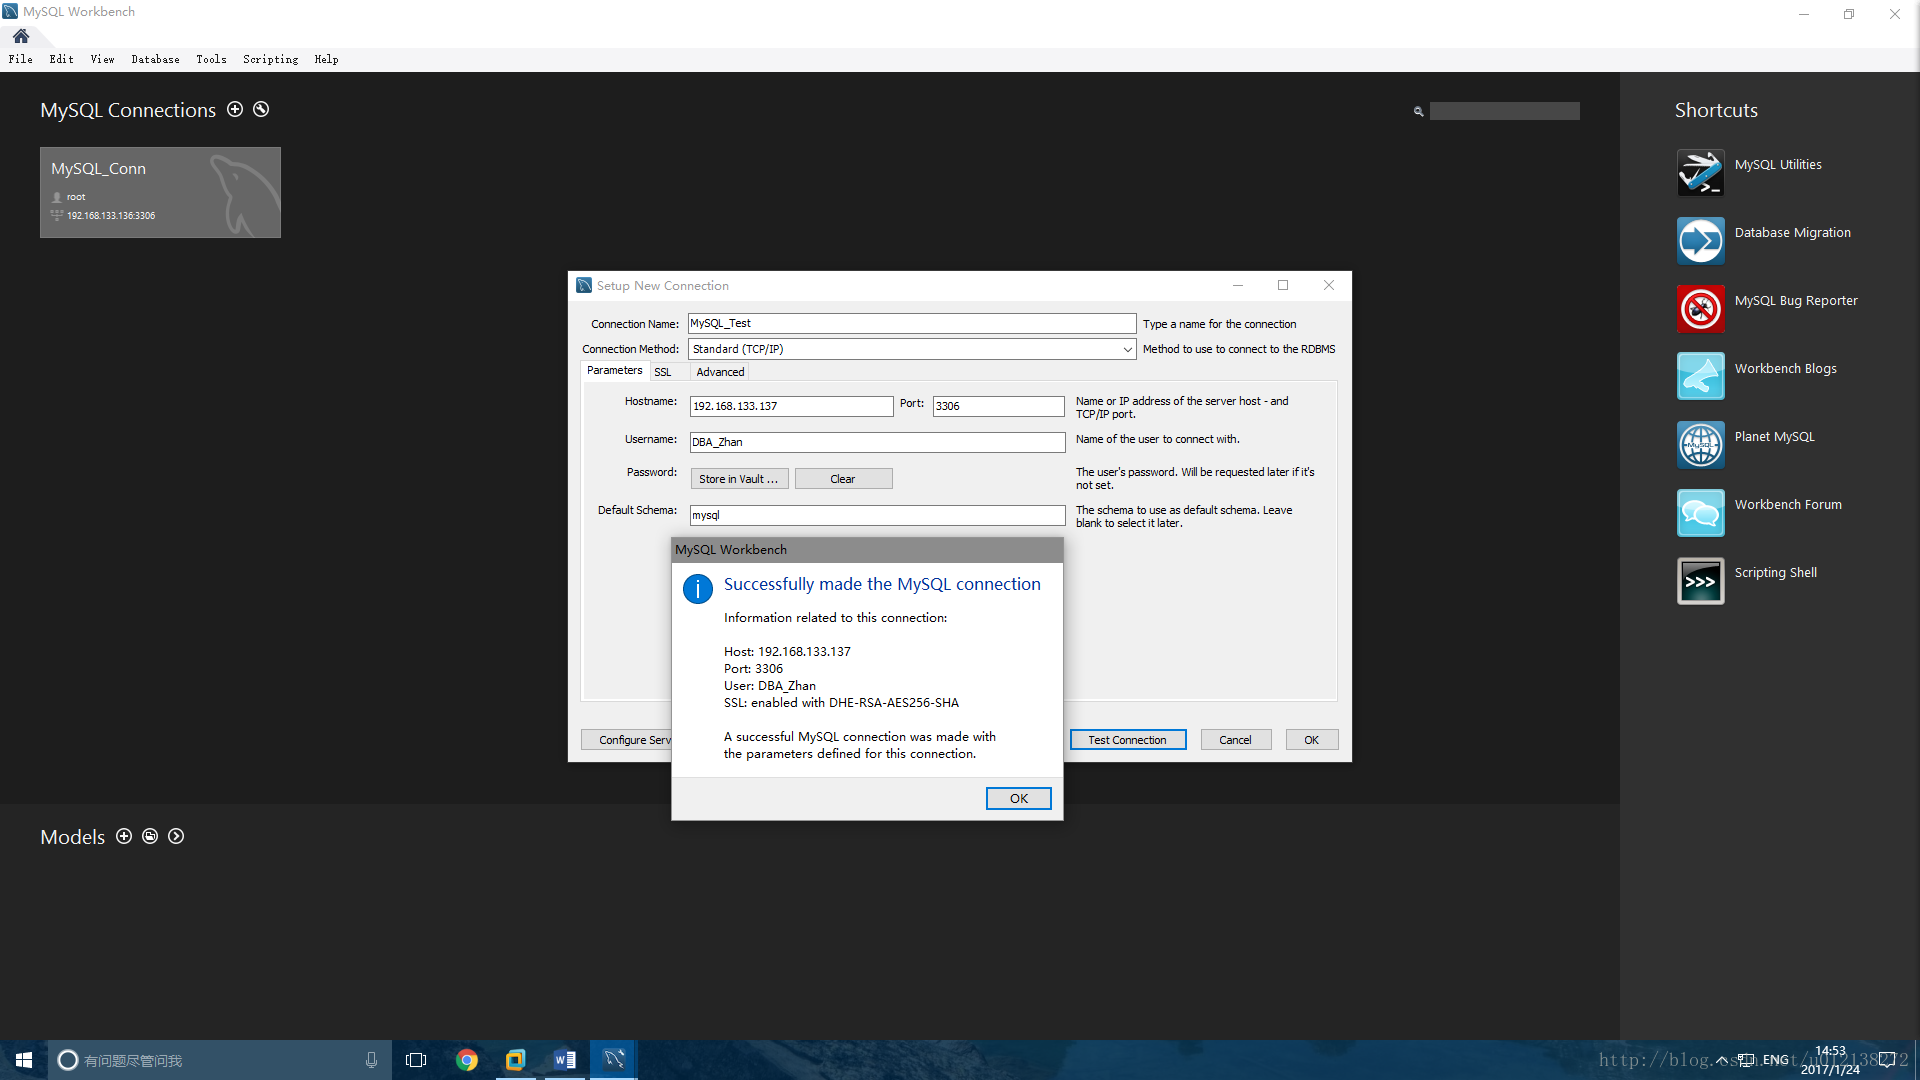Open MySQL Bug Reporter icon

(1700, 308)
